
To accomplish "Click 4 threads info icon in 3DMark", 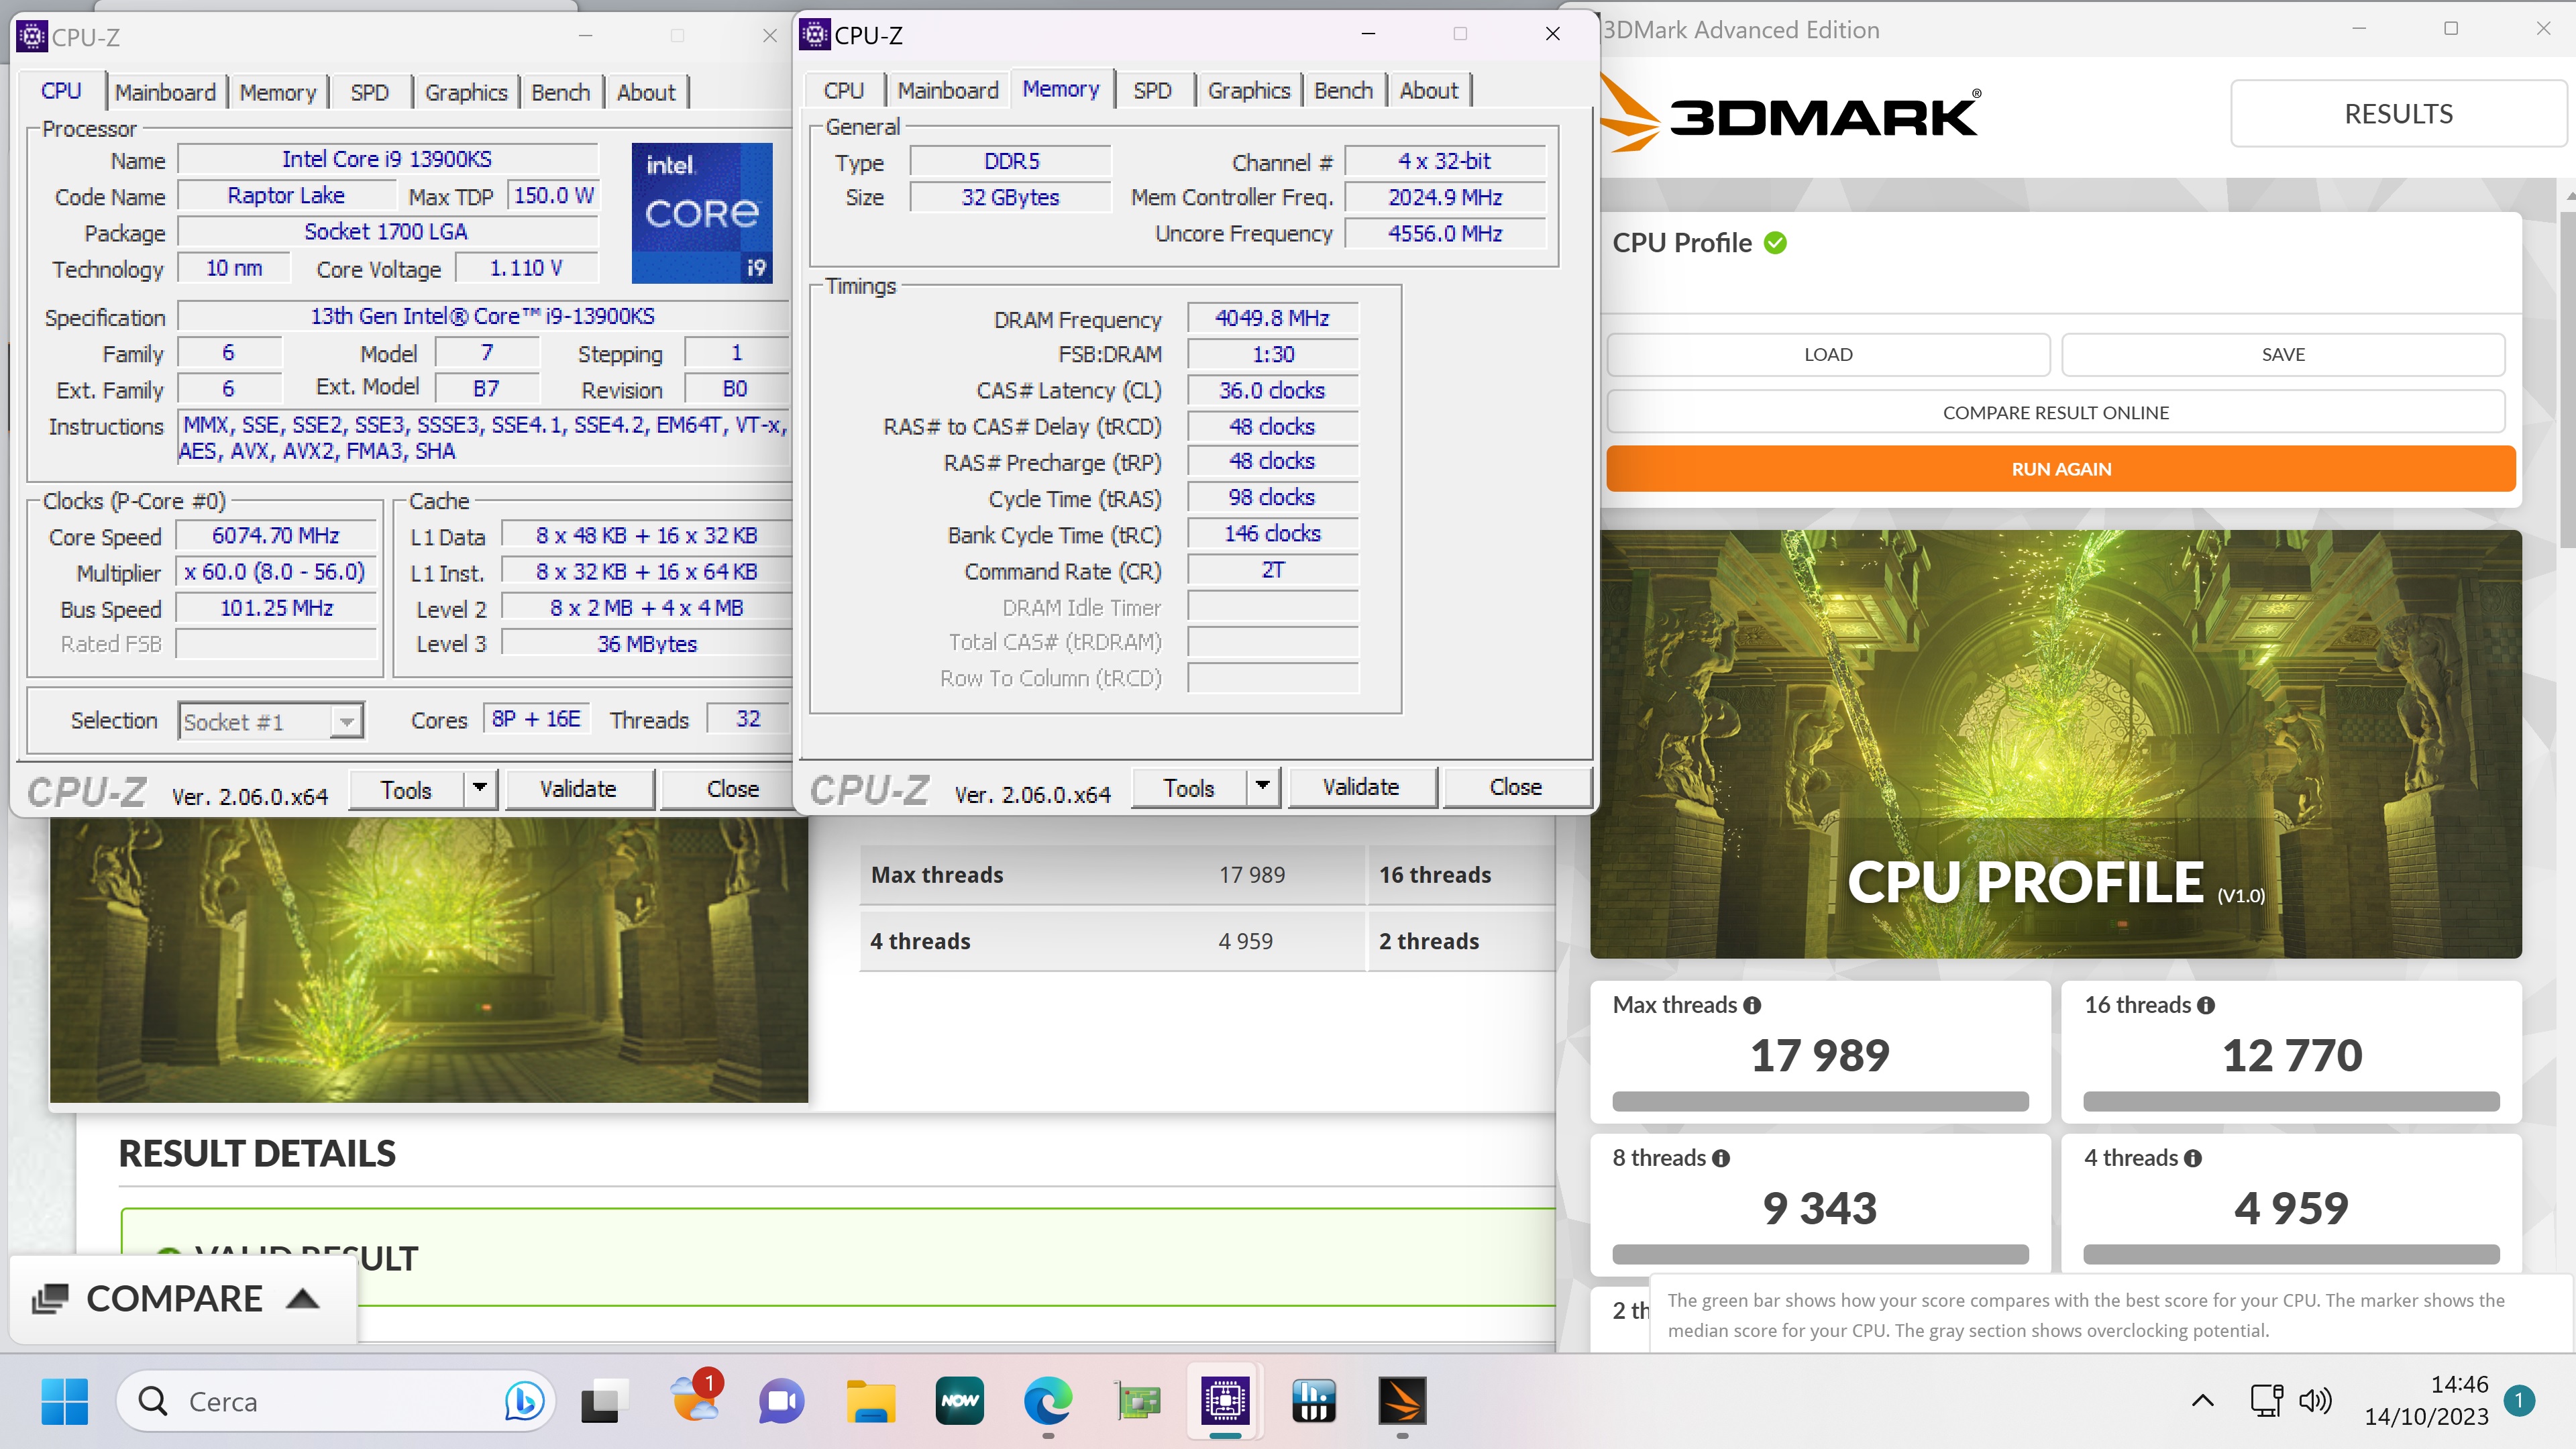I will click(x=2193, y=1159).
